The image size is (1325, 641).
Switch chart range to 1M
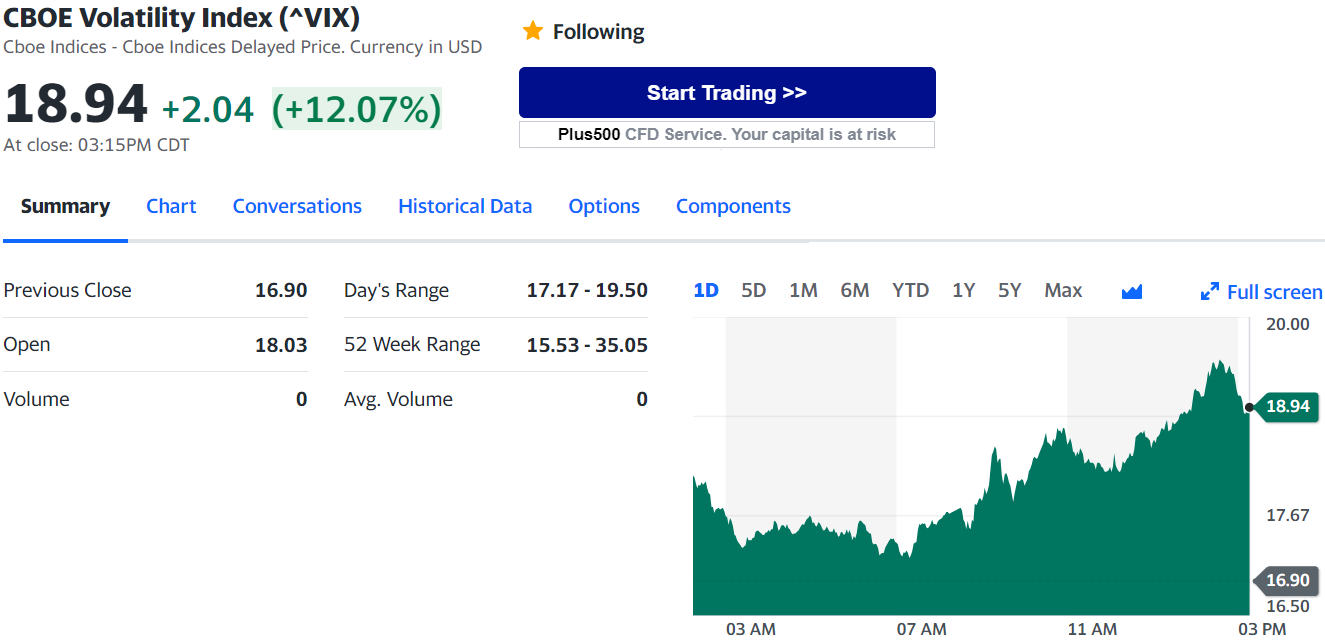coord(803,290)
